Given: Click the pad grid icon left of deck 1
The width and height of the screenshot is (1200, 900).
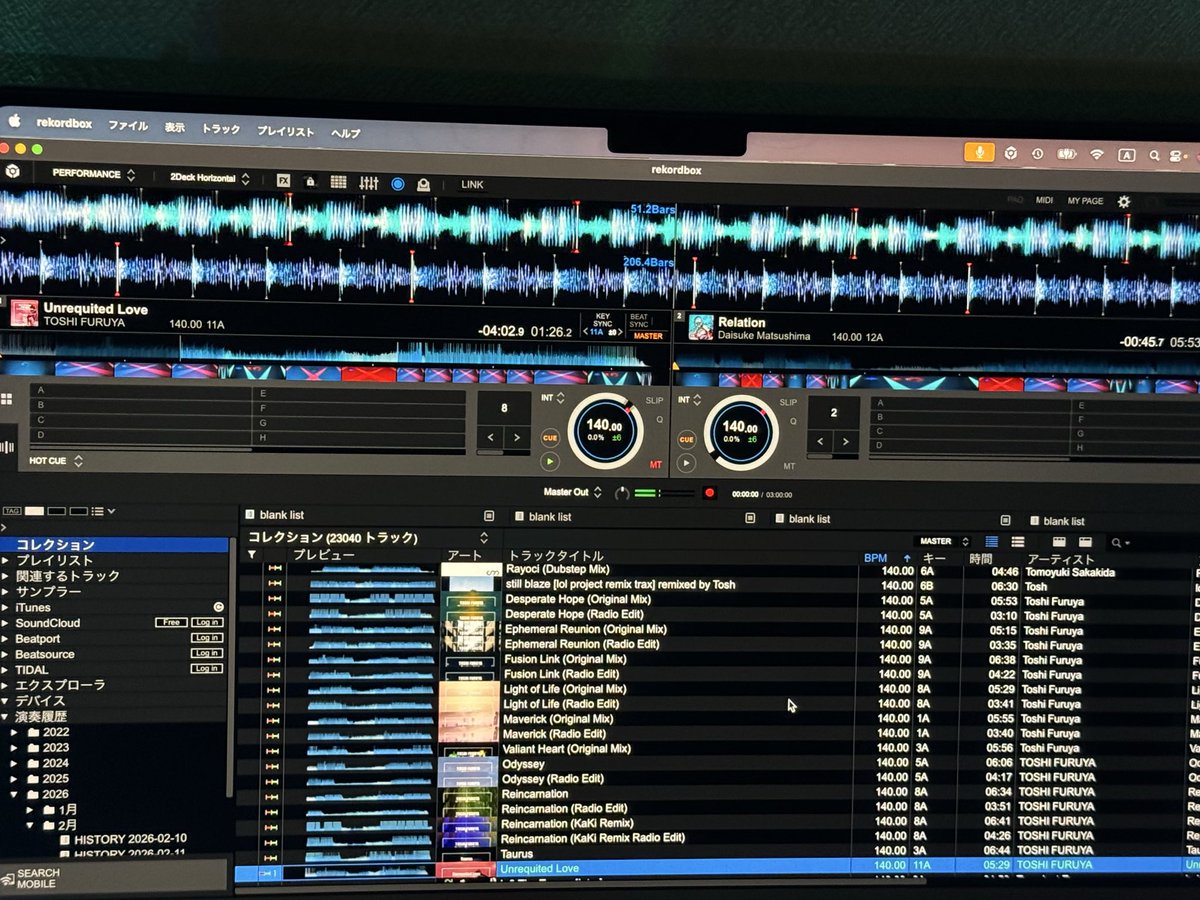Looking at the screenshot, I should (7, 399).
